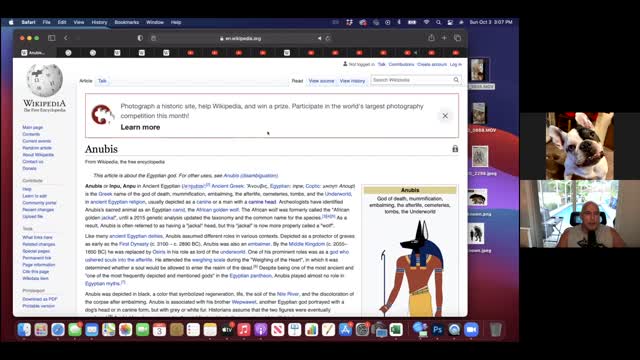Show the tab overview icon

pos(458,38)
